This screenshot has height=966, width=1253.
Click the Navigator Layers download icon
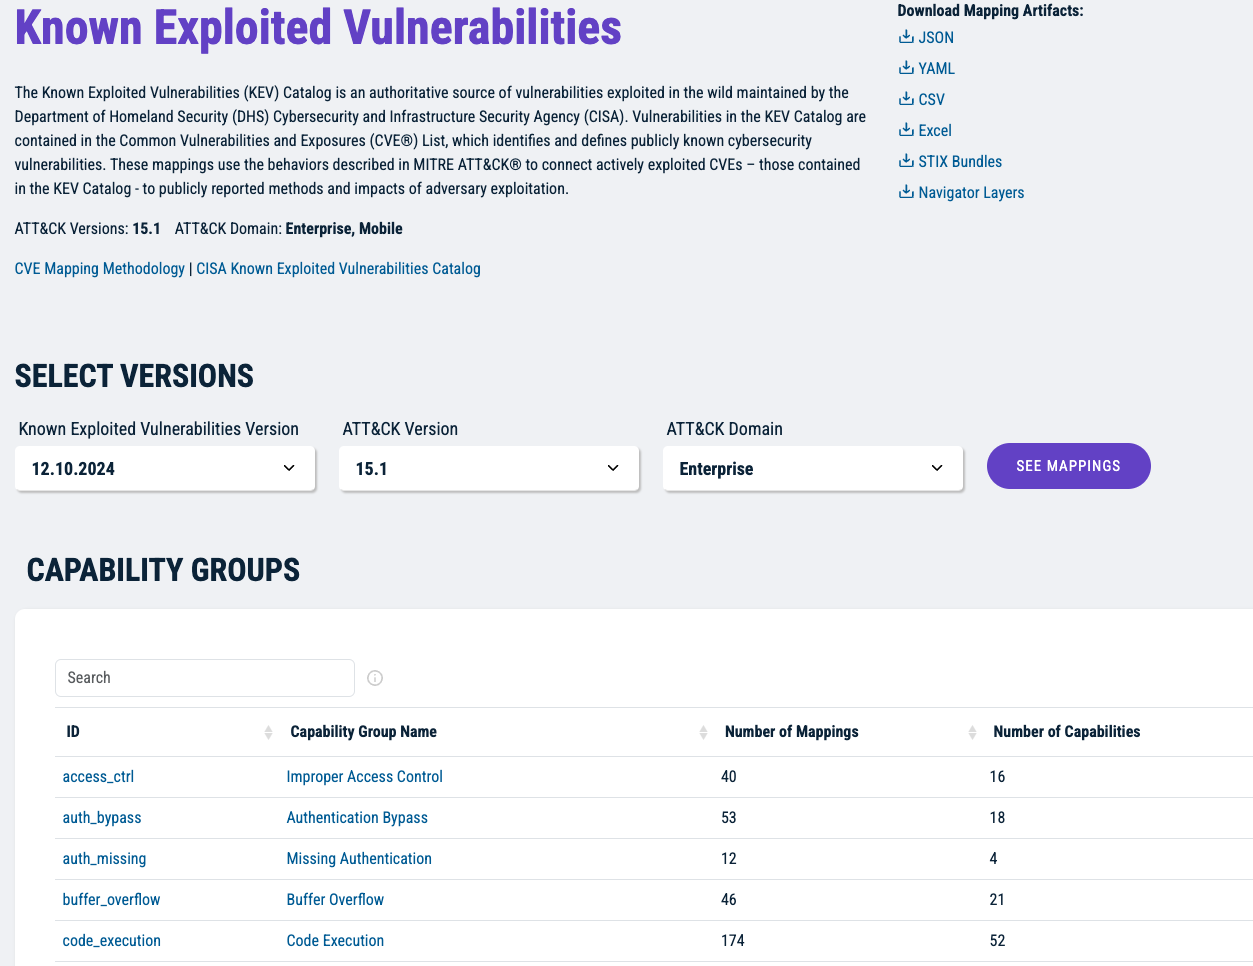905,192
